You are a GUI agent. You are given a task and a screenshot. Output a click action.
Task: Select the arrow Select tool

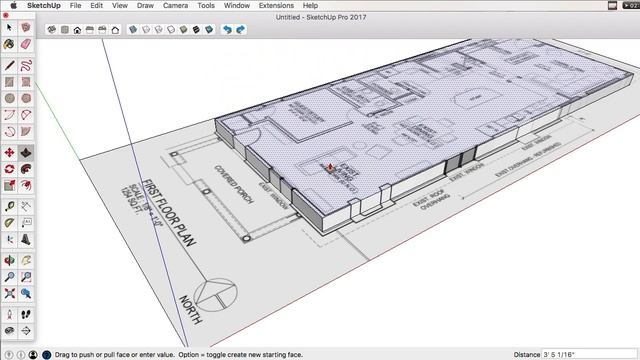9,27
